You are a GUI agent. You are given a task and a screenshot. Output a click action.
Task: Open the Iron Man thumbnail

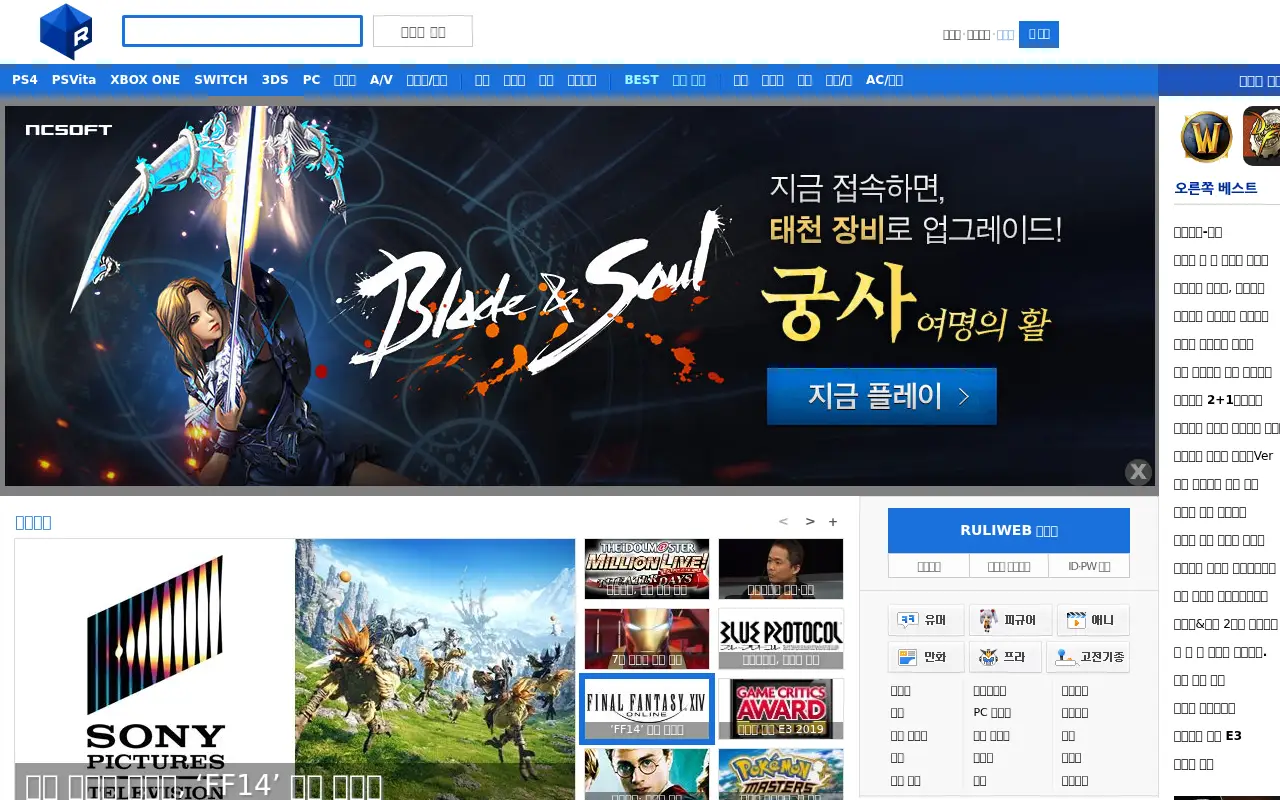647,638
